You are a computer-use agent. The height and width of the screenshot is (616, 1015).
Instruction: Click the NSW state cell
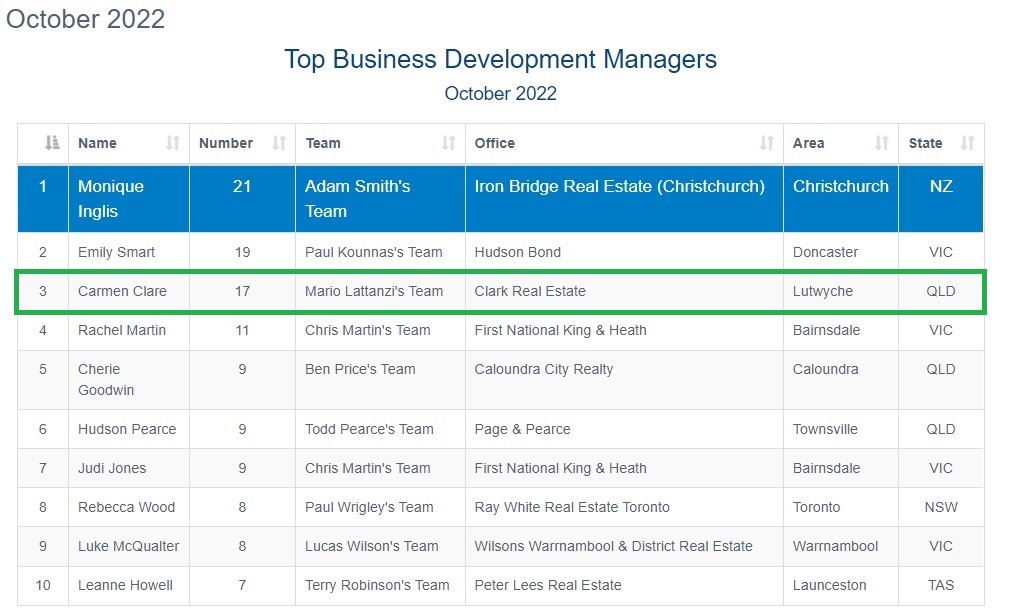click(941, 507)
